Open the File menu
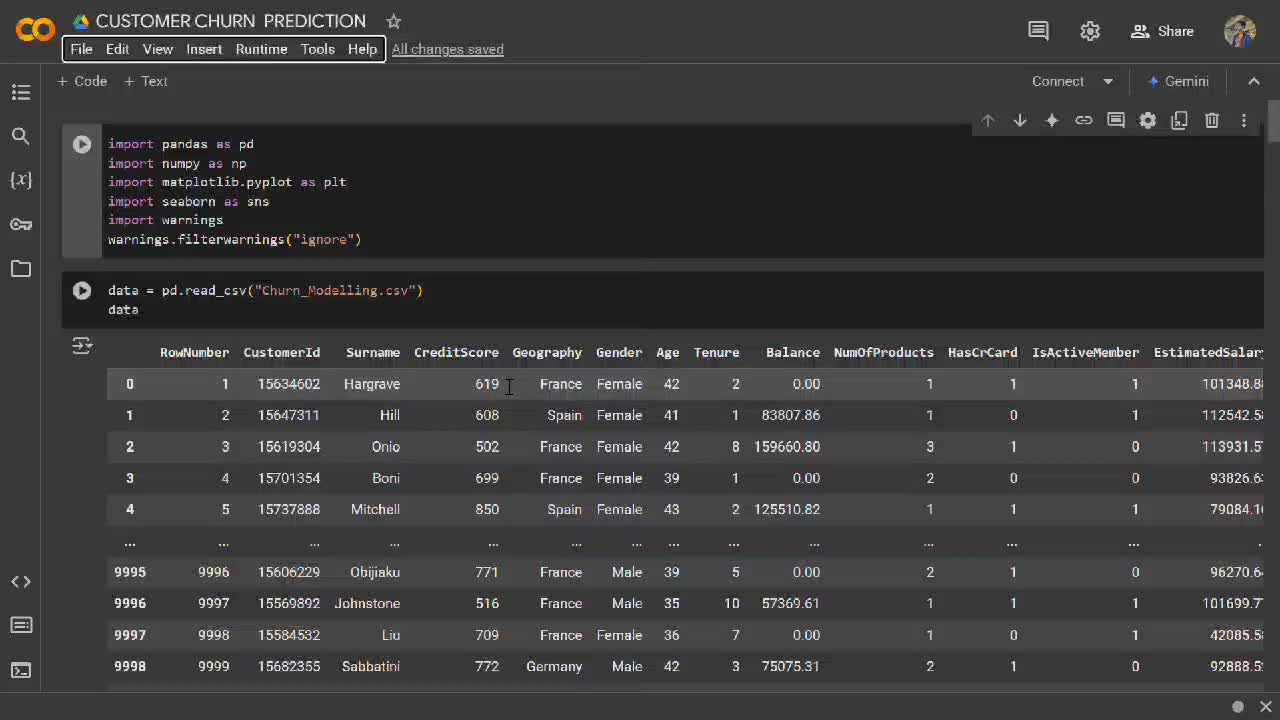This screenshot has width=1280, height=720. coord(81,49)
